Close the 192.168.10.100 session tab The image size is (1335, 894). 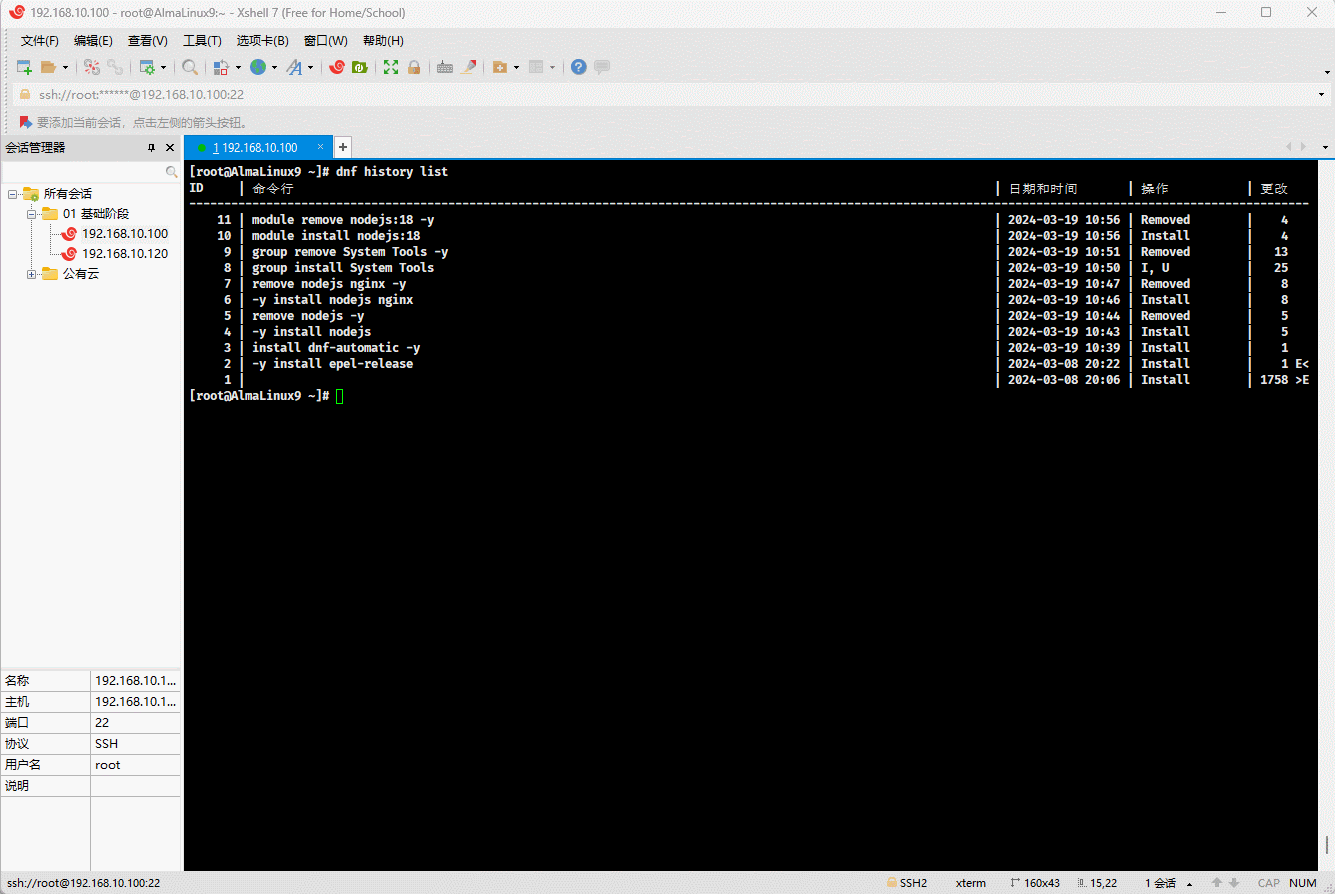pos(320,147)
